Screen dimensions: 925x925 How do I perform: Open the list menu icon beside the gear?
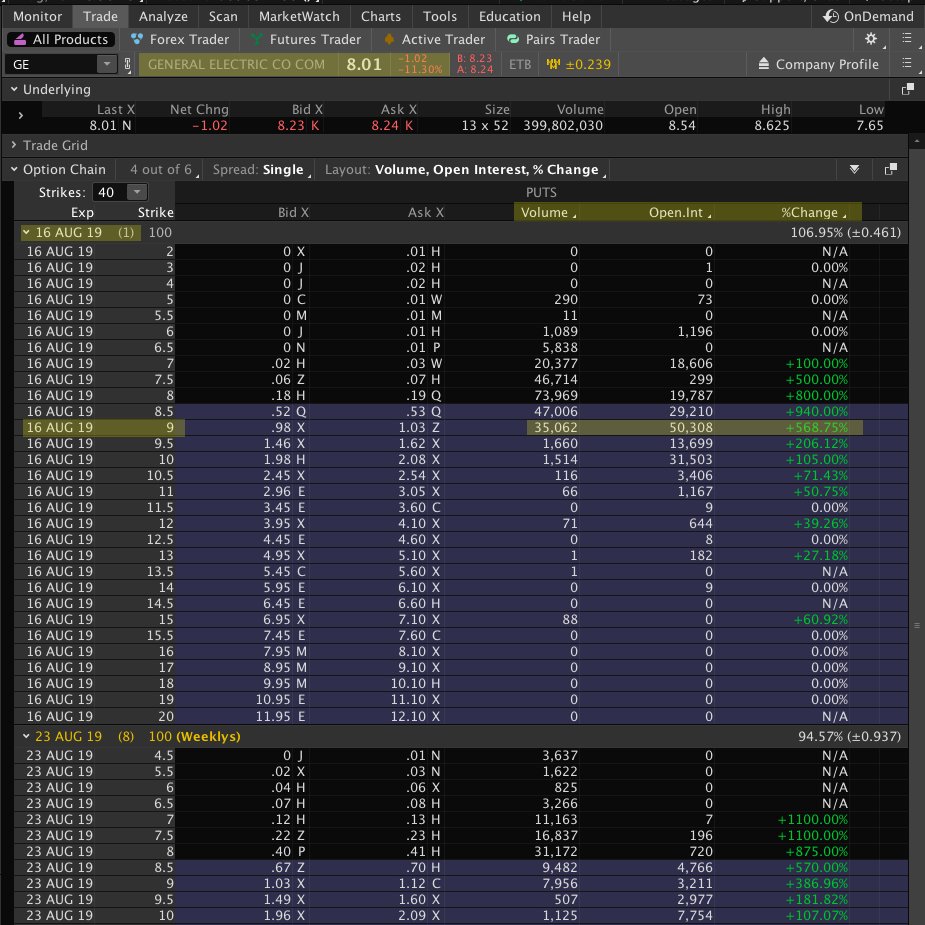(x=907, y=38)
